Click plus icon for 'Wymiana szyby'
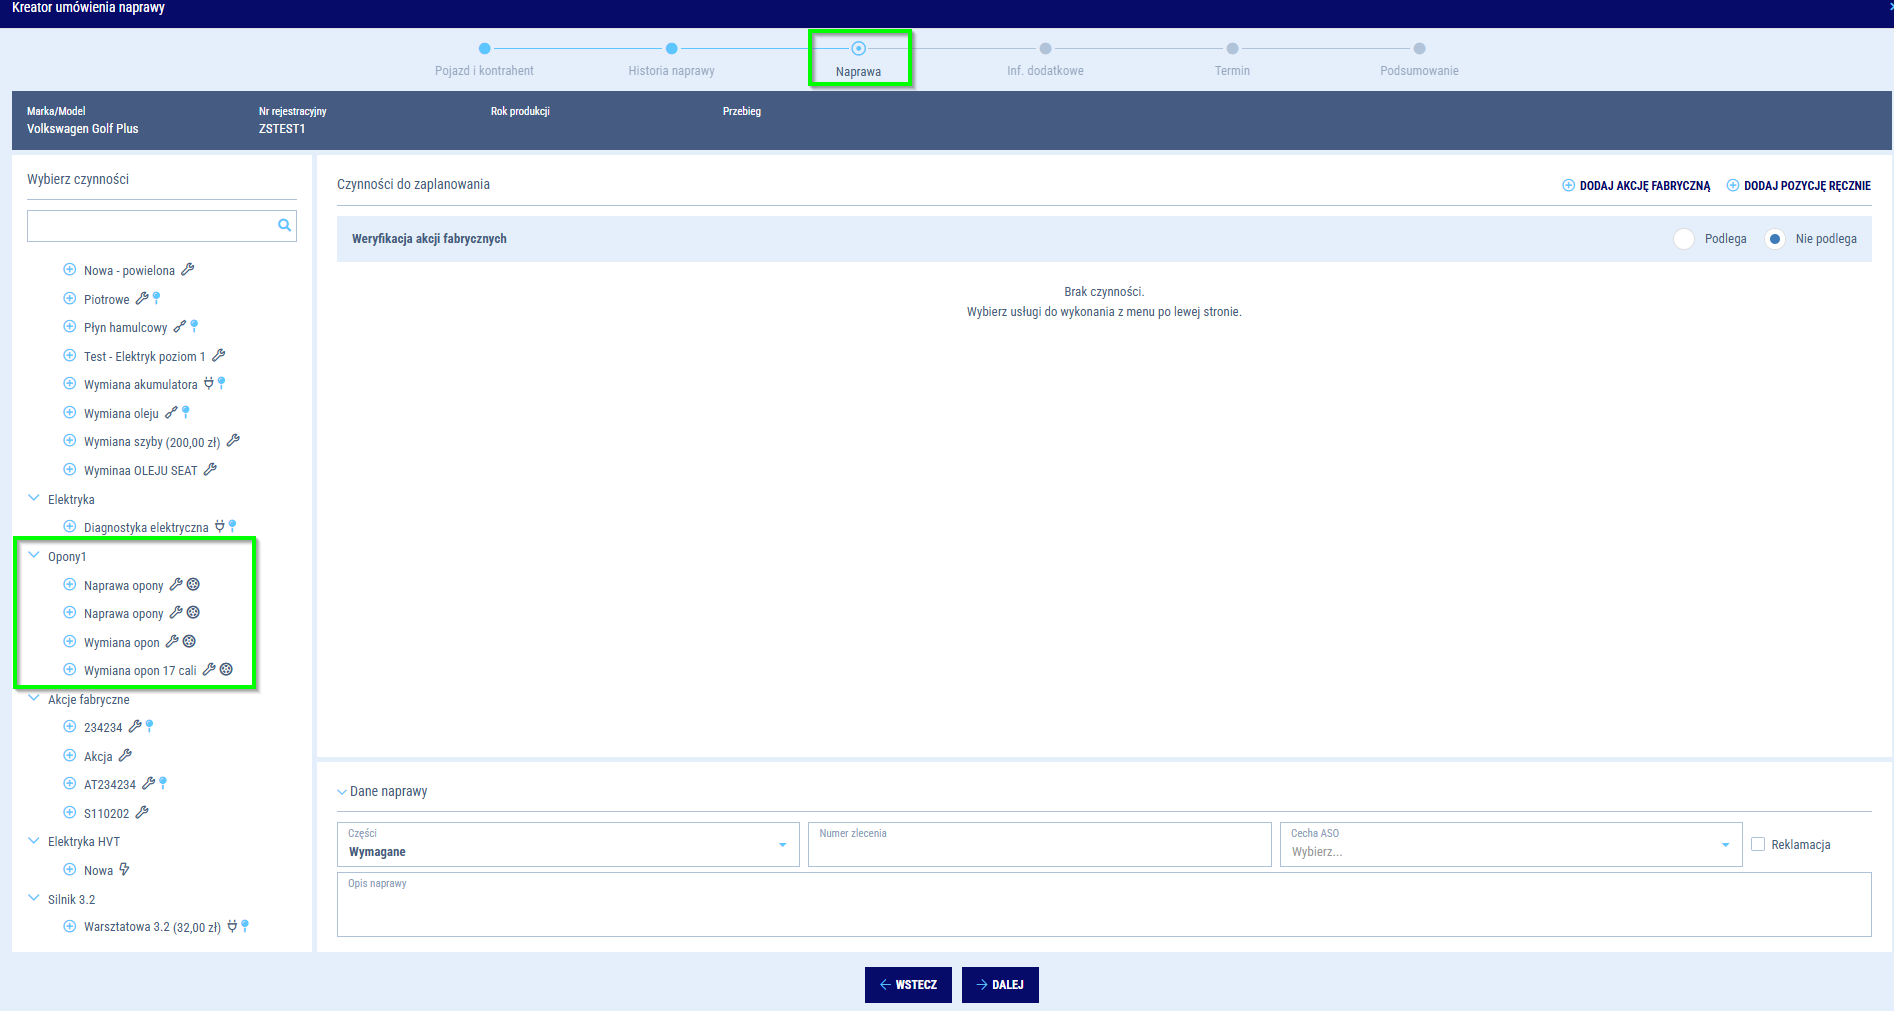This screenshot has width=1894, height=1011. (70, 441)
